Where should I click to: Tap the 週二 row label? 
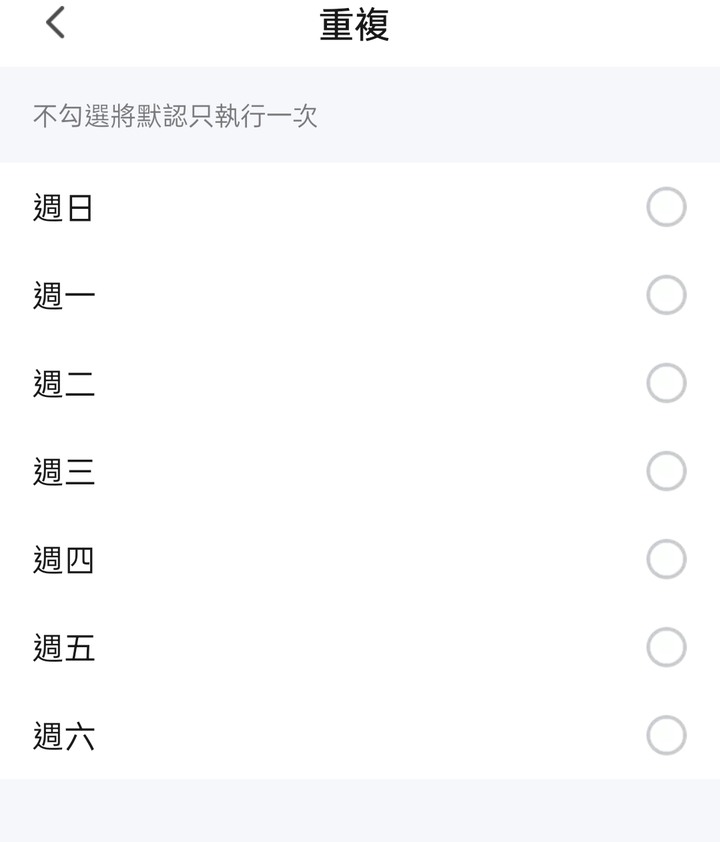coord(63,383)
